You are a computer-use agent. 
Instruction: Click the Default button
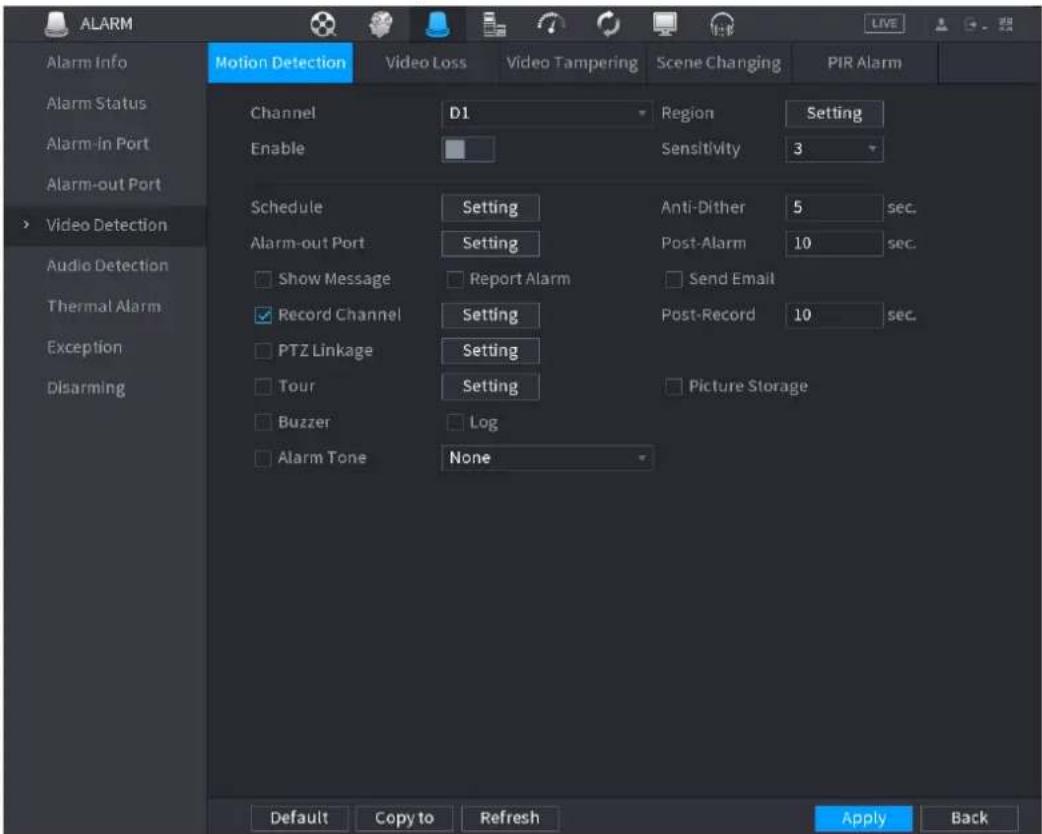point(299,818)
